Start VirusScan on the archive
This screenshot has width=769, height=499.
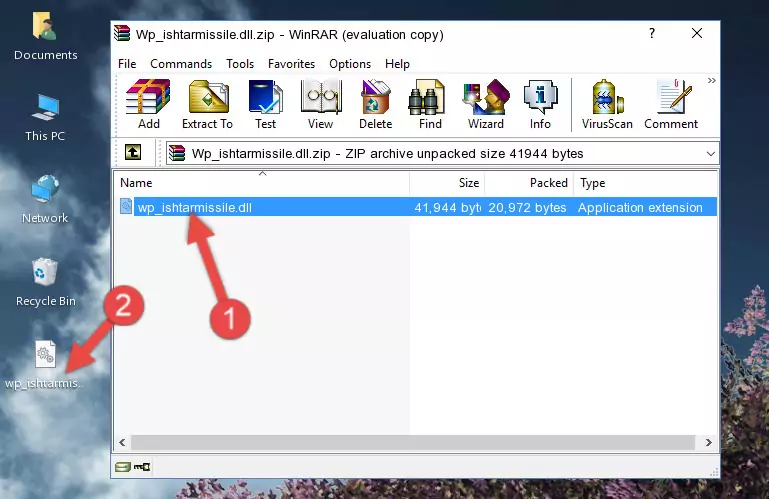point(607,104)
